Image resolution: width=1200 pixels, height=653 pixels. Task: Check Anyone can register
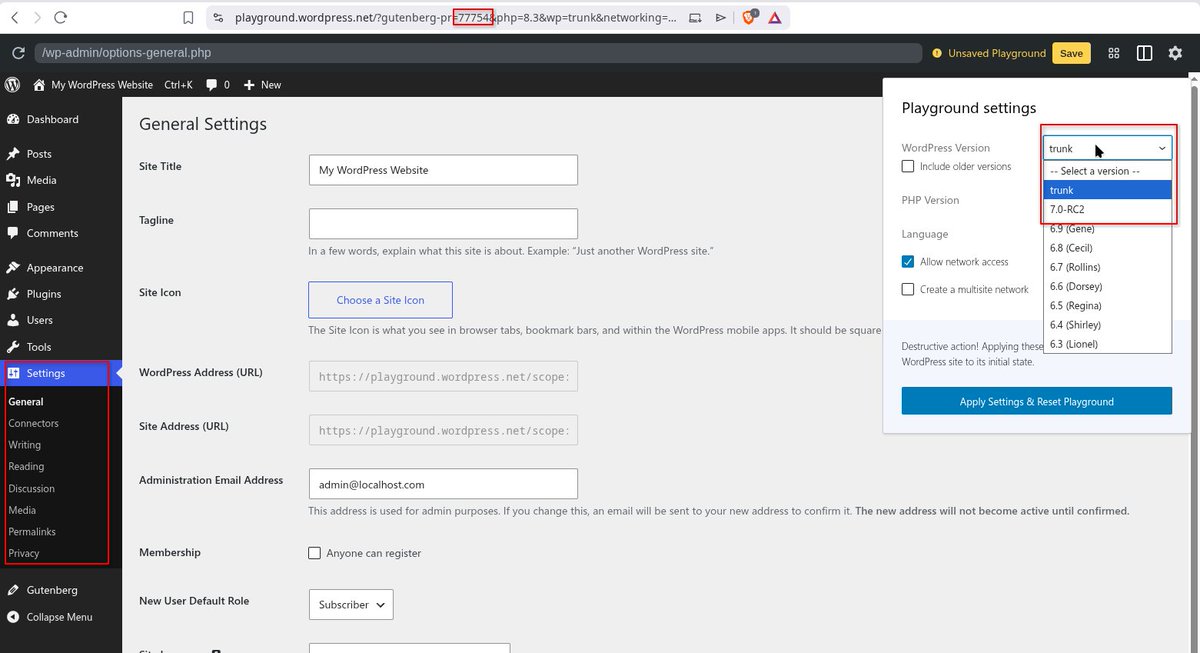[x=315, y=553]
